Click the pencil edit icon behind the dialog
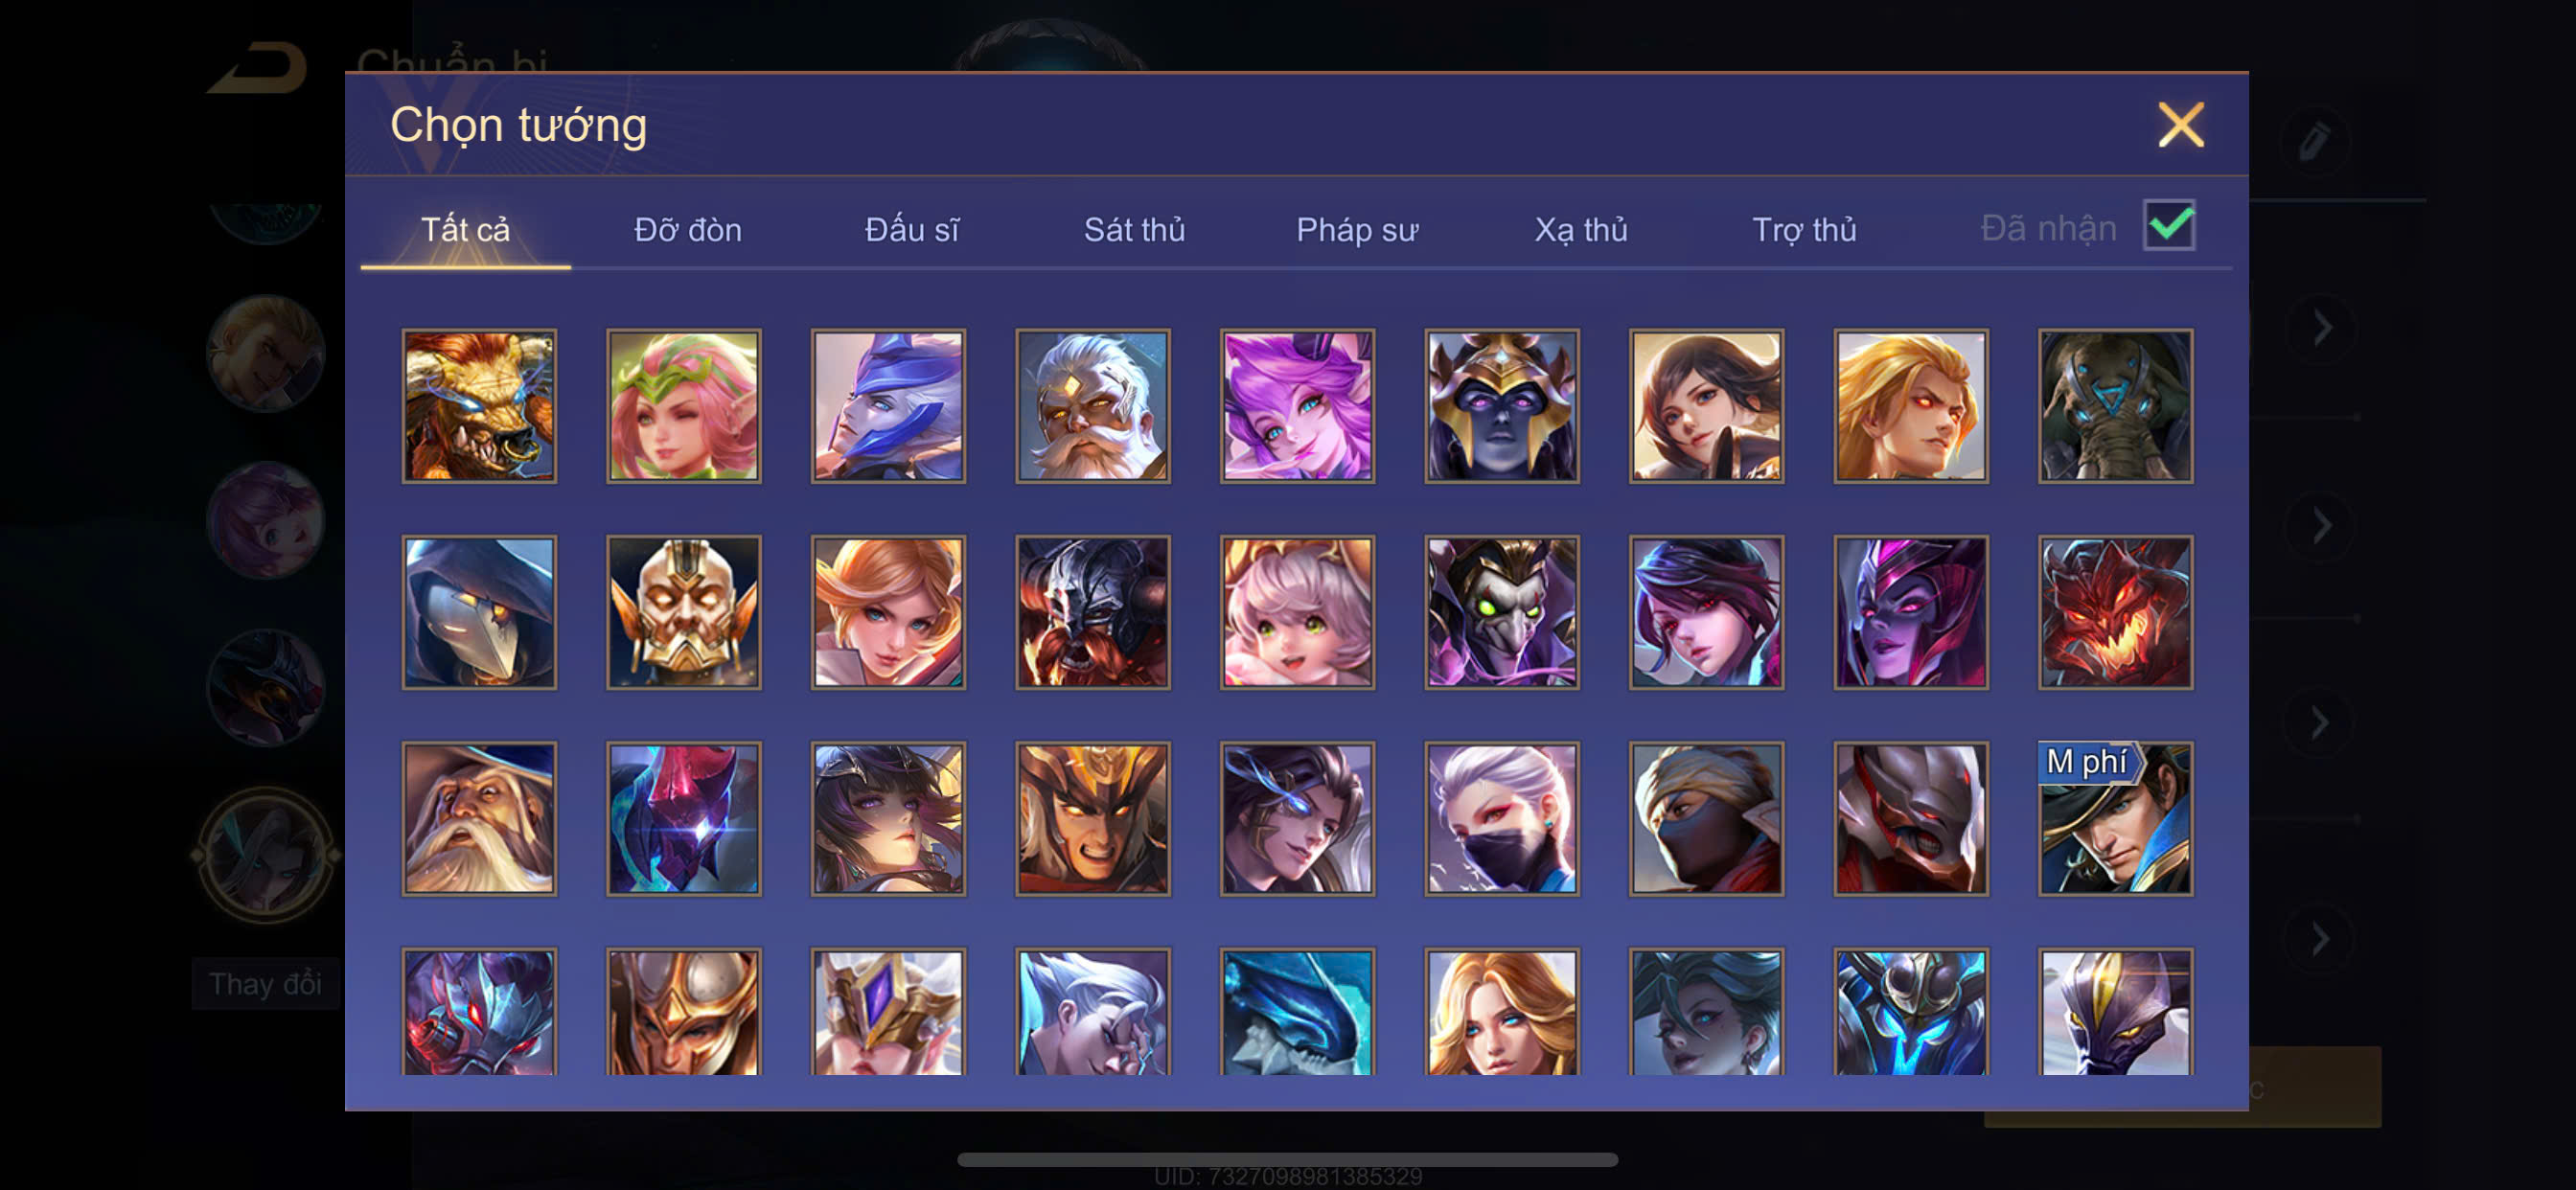Viewport: 2576px width, 1190px height. pos(2313,140)
